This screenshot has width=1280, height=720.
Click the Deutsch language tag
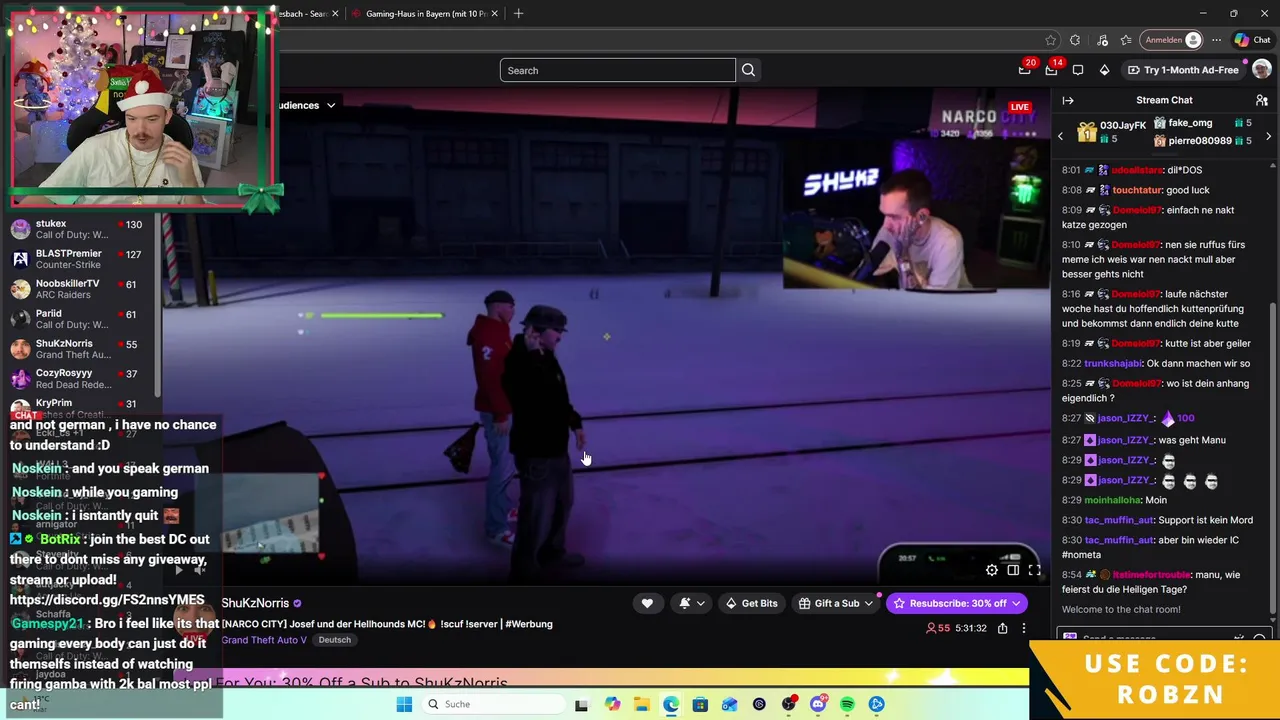(x=335, y=640)
